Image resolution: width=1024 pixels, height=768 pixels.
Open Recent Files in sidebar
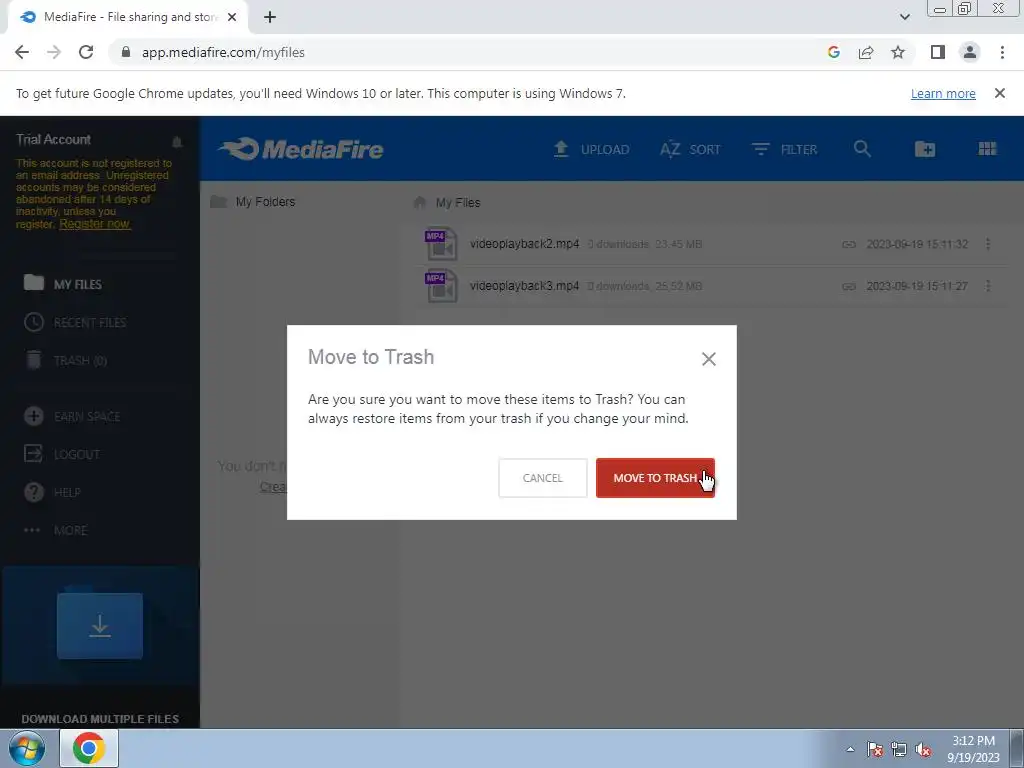coord(75,323)
